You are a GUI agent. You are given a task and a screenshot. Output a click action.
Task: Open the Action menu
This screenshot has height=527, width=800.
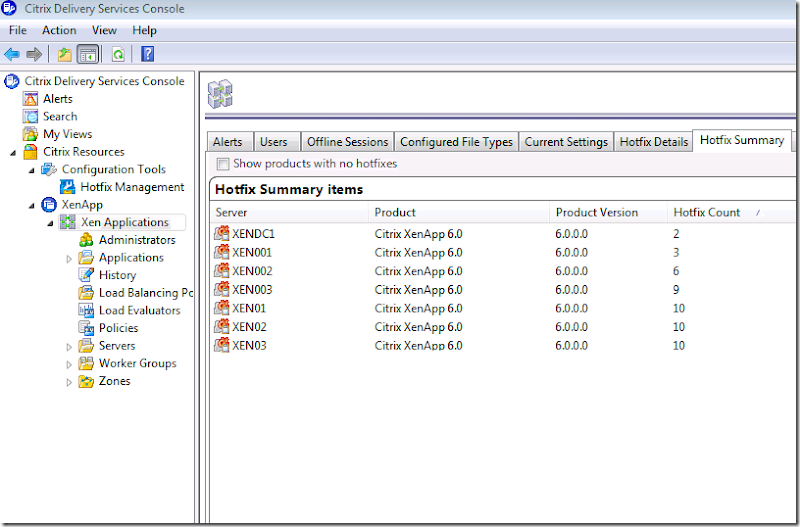point(59,30)
